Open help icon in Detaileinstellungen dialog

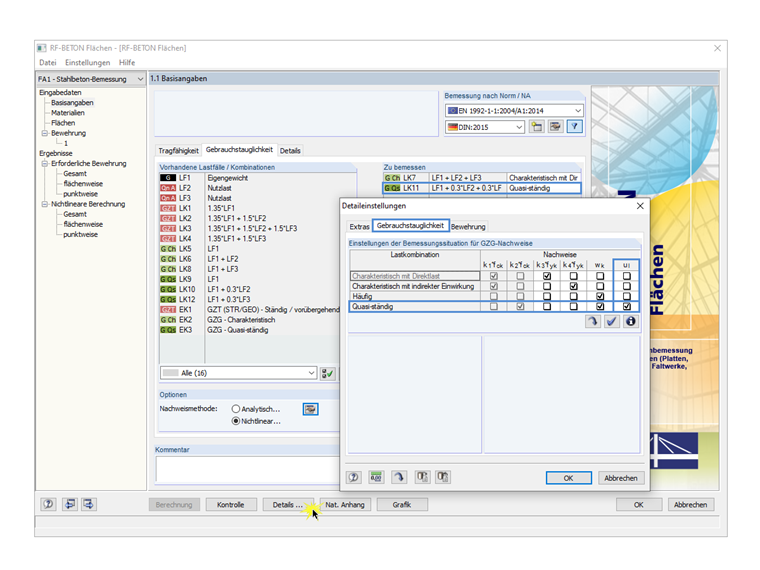click(354, 477)
